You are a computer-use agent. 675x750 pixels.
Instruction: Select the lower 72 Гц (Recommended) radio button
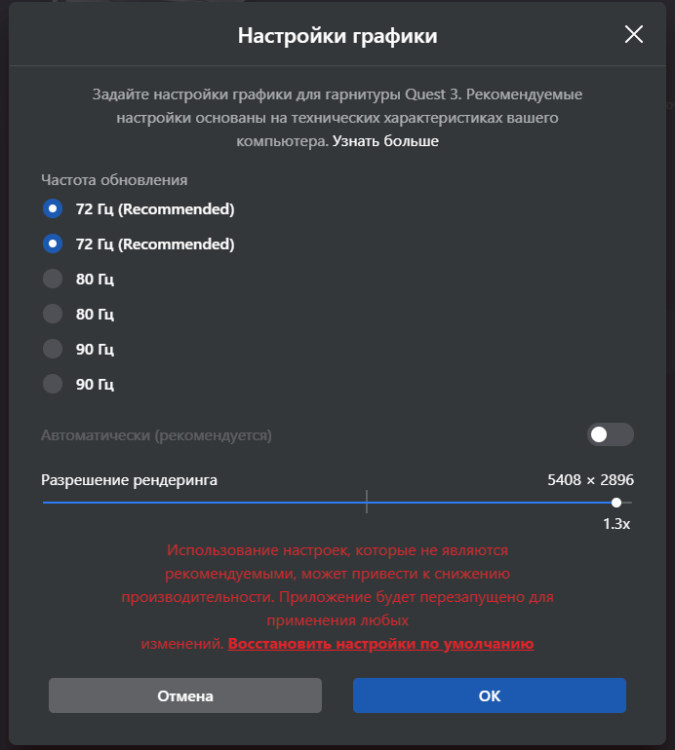53,244
